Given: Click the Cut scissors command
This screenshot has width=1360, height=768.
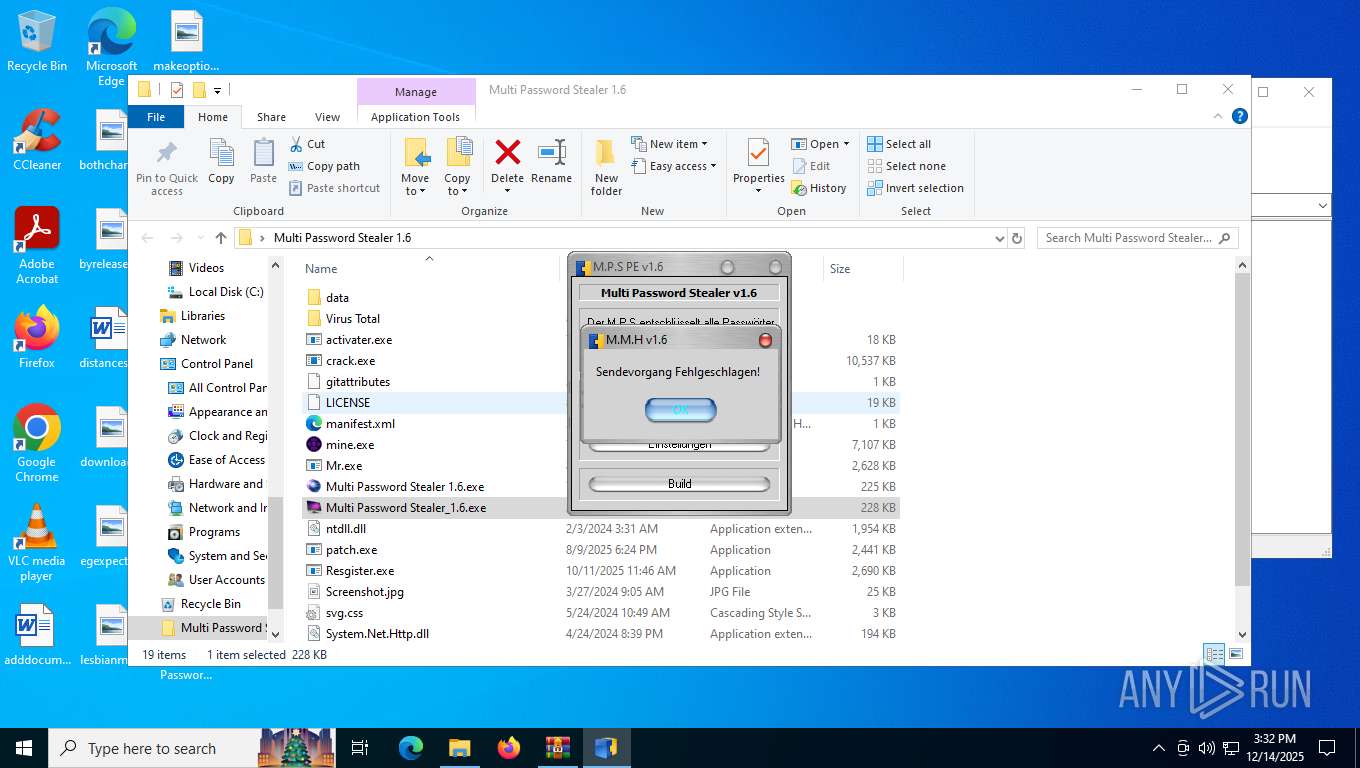Looking at the screenshot, I should [307, 144].
